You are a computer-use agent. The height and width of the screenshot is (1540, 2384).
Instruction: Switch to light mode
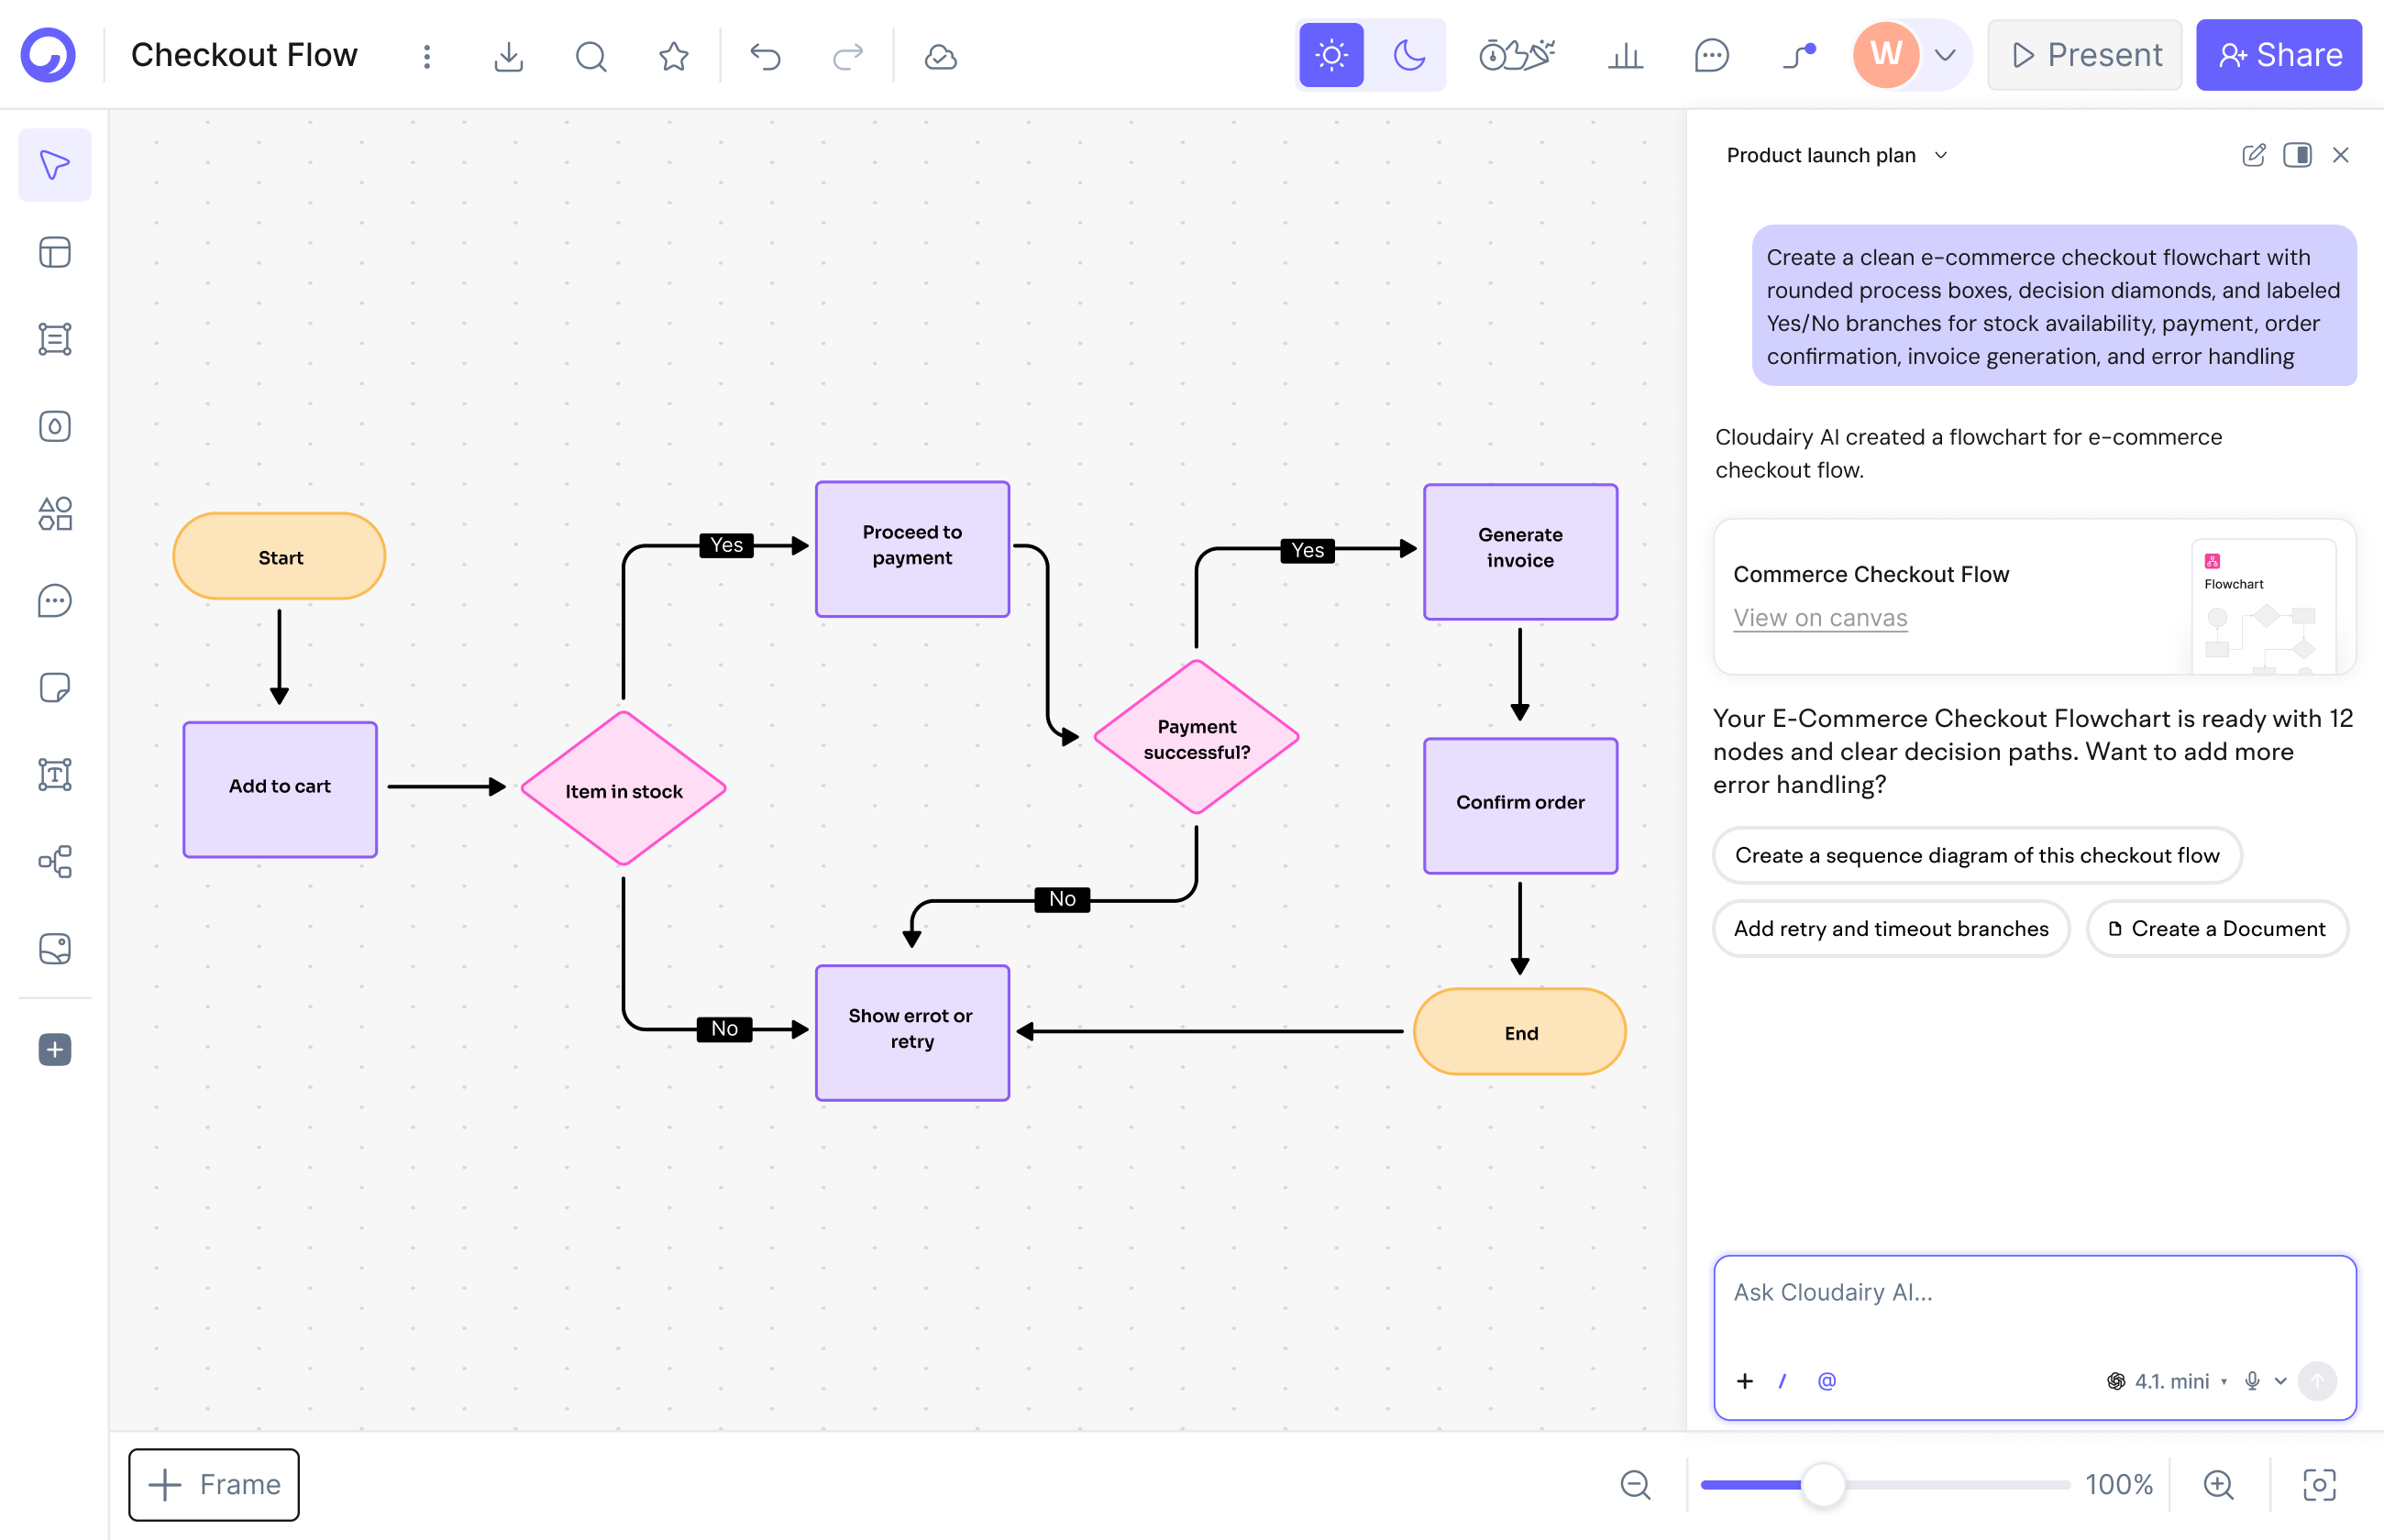click(x=1331, y=55)
